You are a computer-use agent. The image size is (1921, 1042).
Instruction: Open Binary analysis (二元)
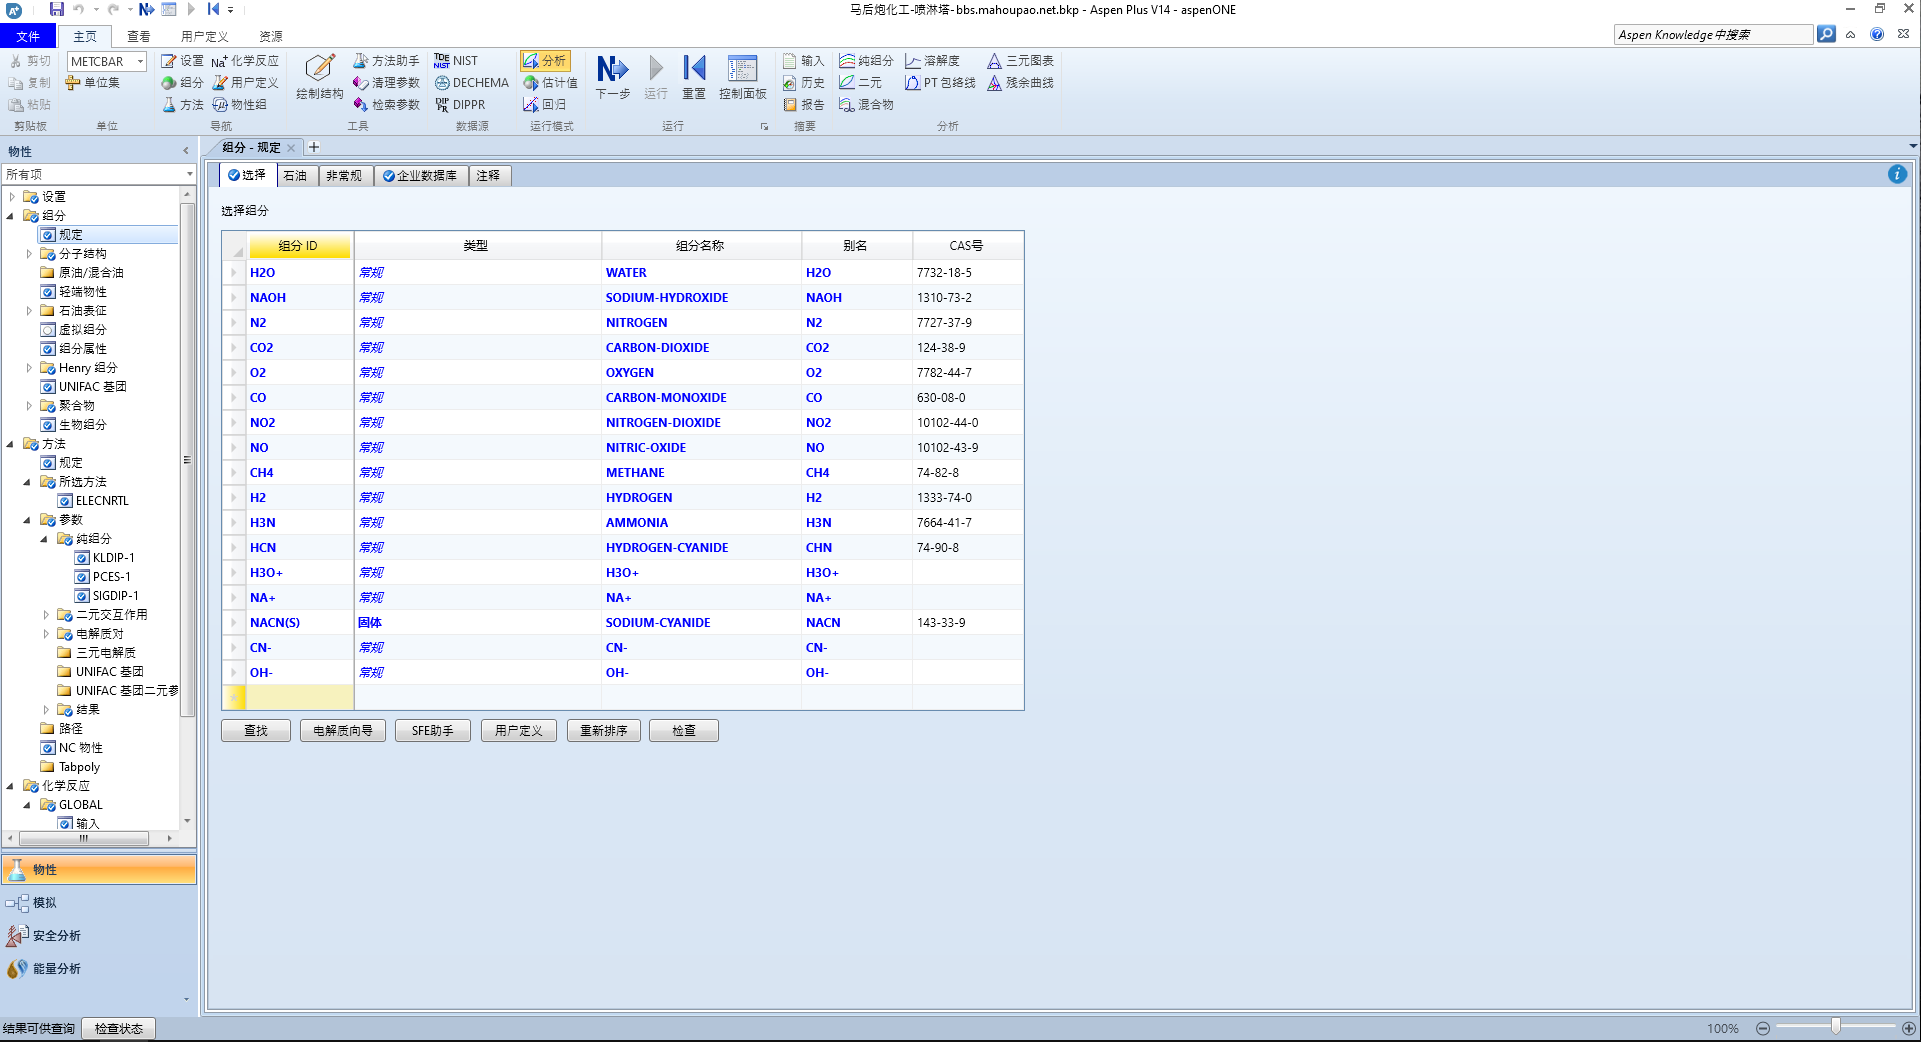(861, 83)
